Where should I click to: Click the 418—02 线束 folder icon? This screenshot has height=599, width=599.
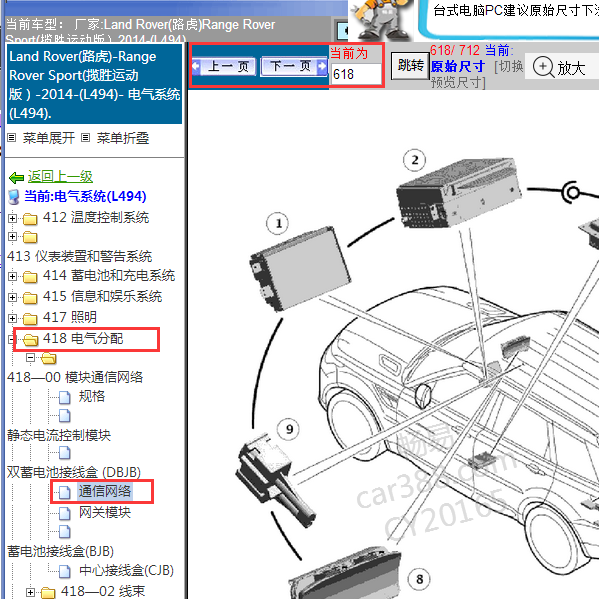[48, 593]
